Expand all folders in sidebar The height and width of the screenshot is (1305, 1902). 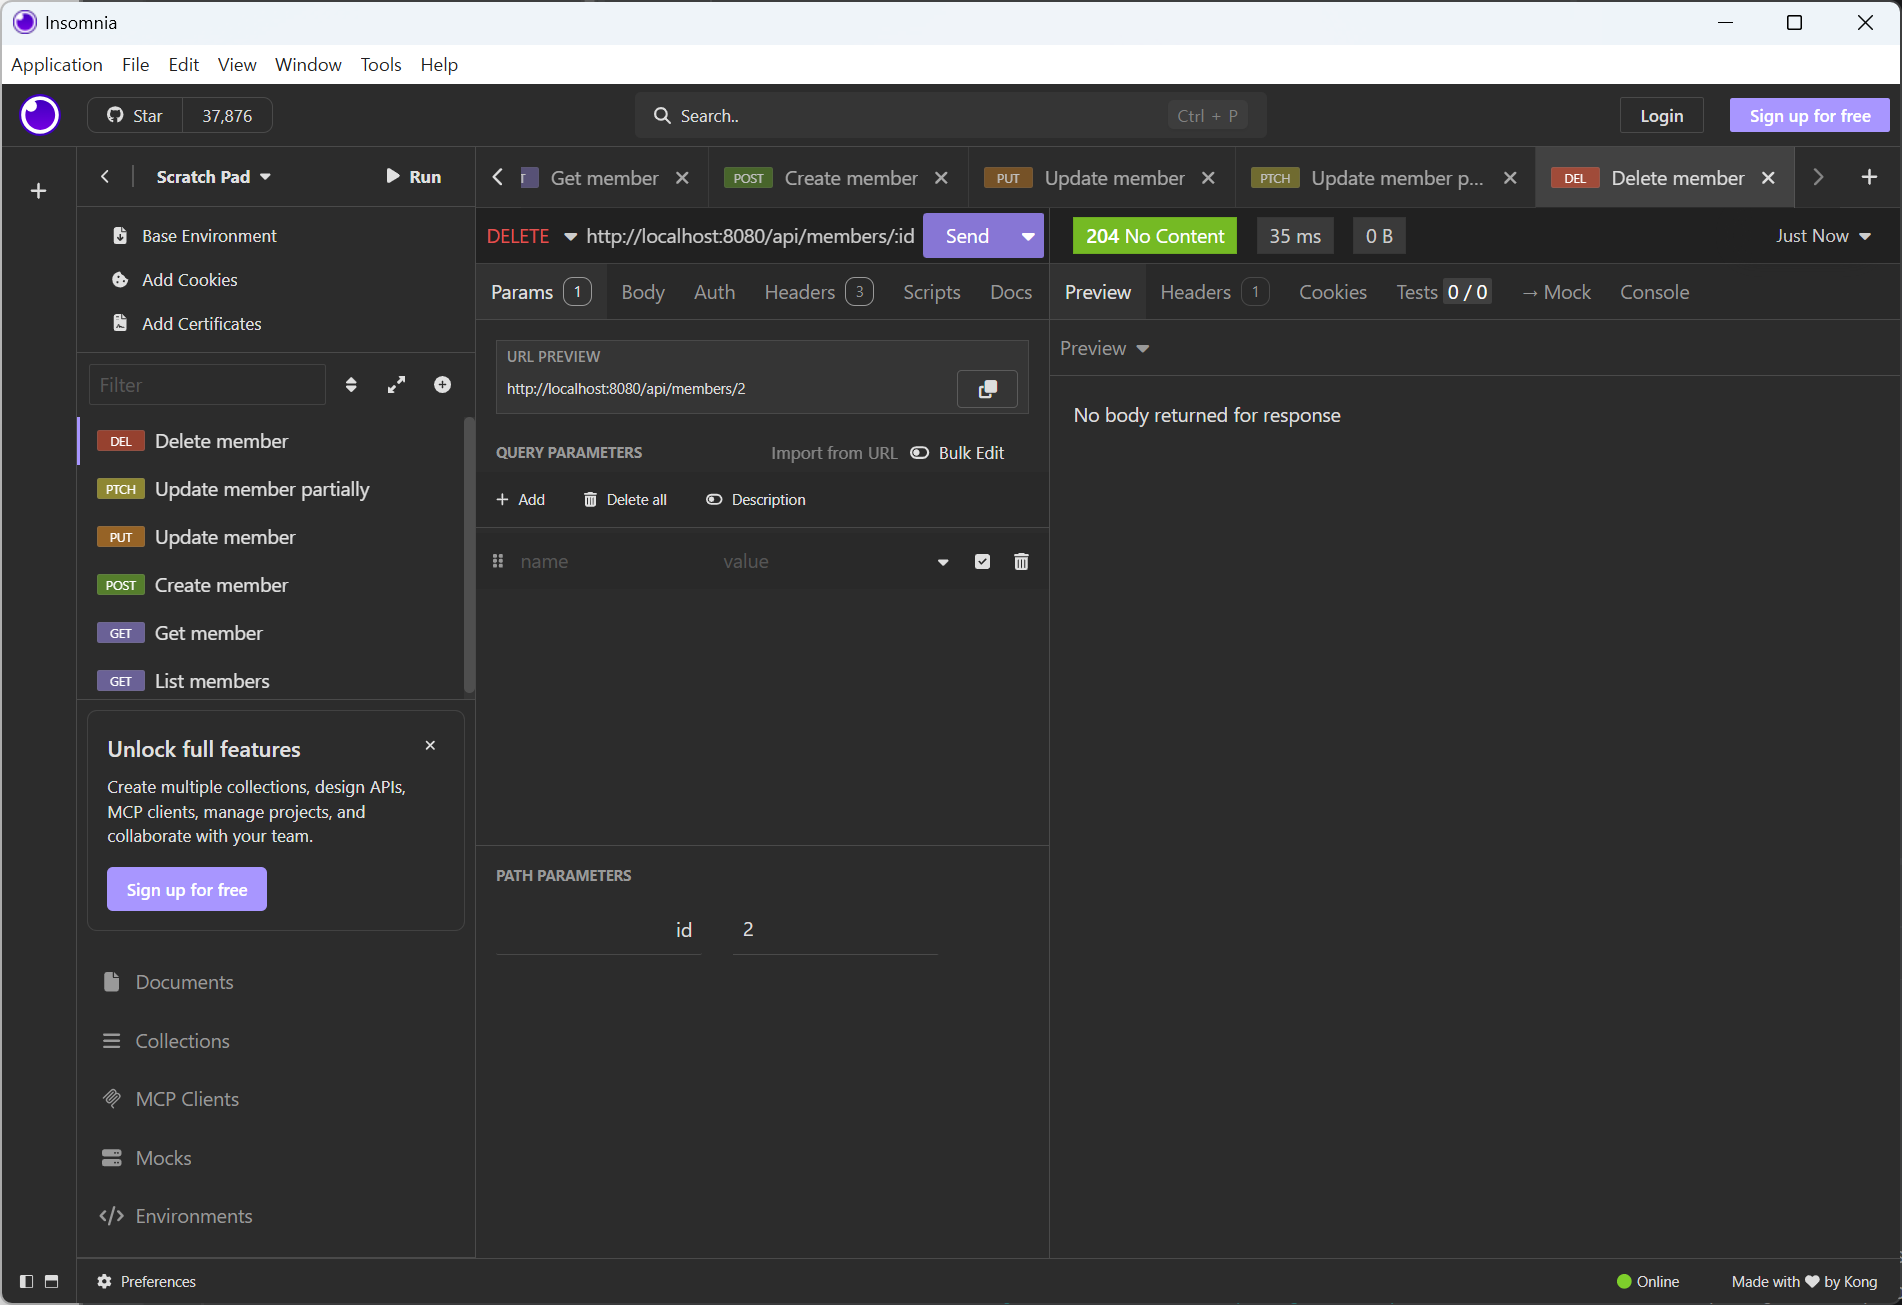[x=397, y=385]
